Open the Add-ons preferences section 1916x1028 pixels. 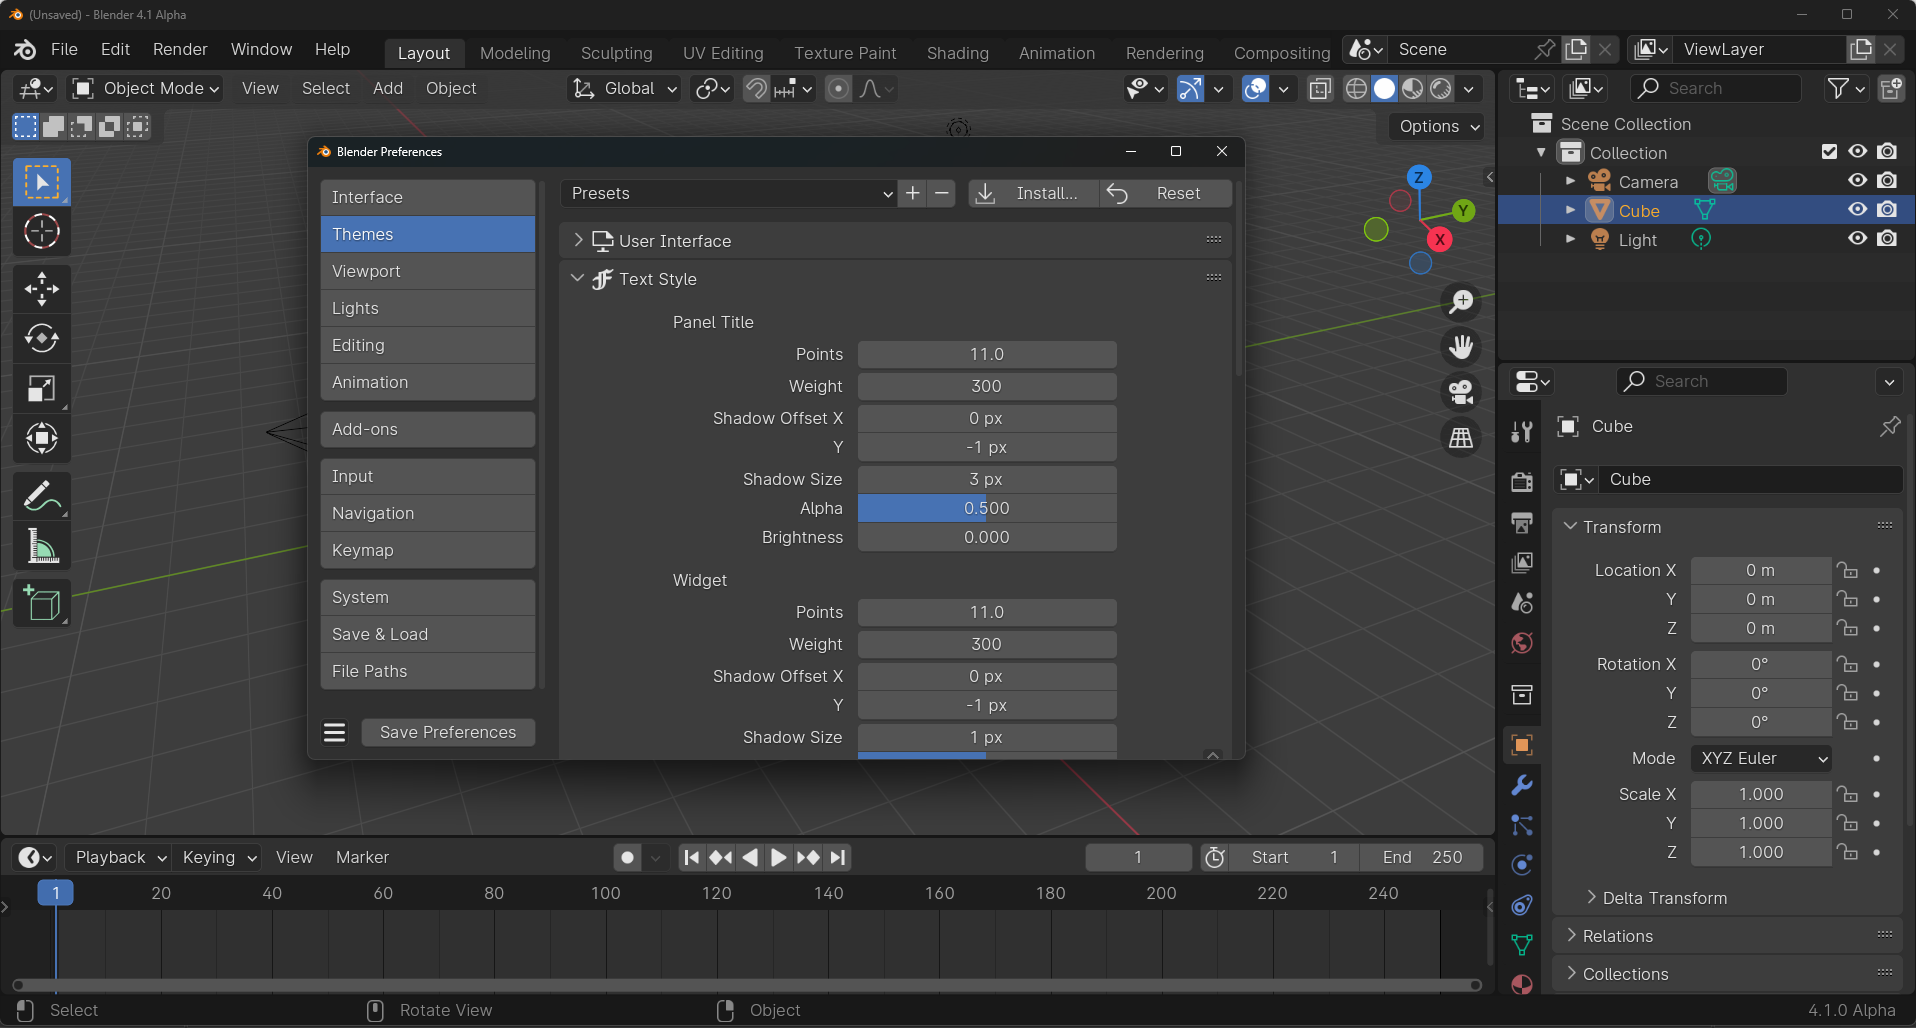click(428, 429)
